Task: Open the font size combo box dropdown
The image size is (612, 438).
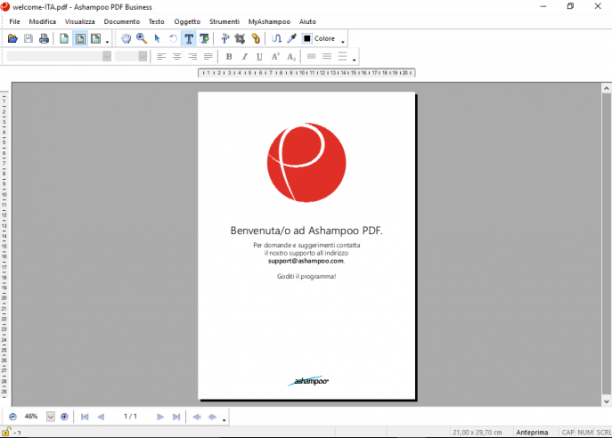Action: 143,57
